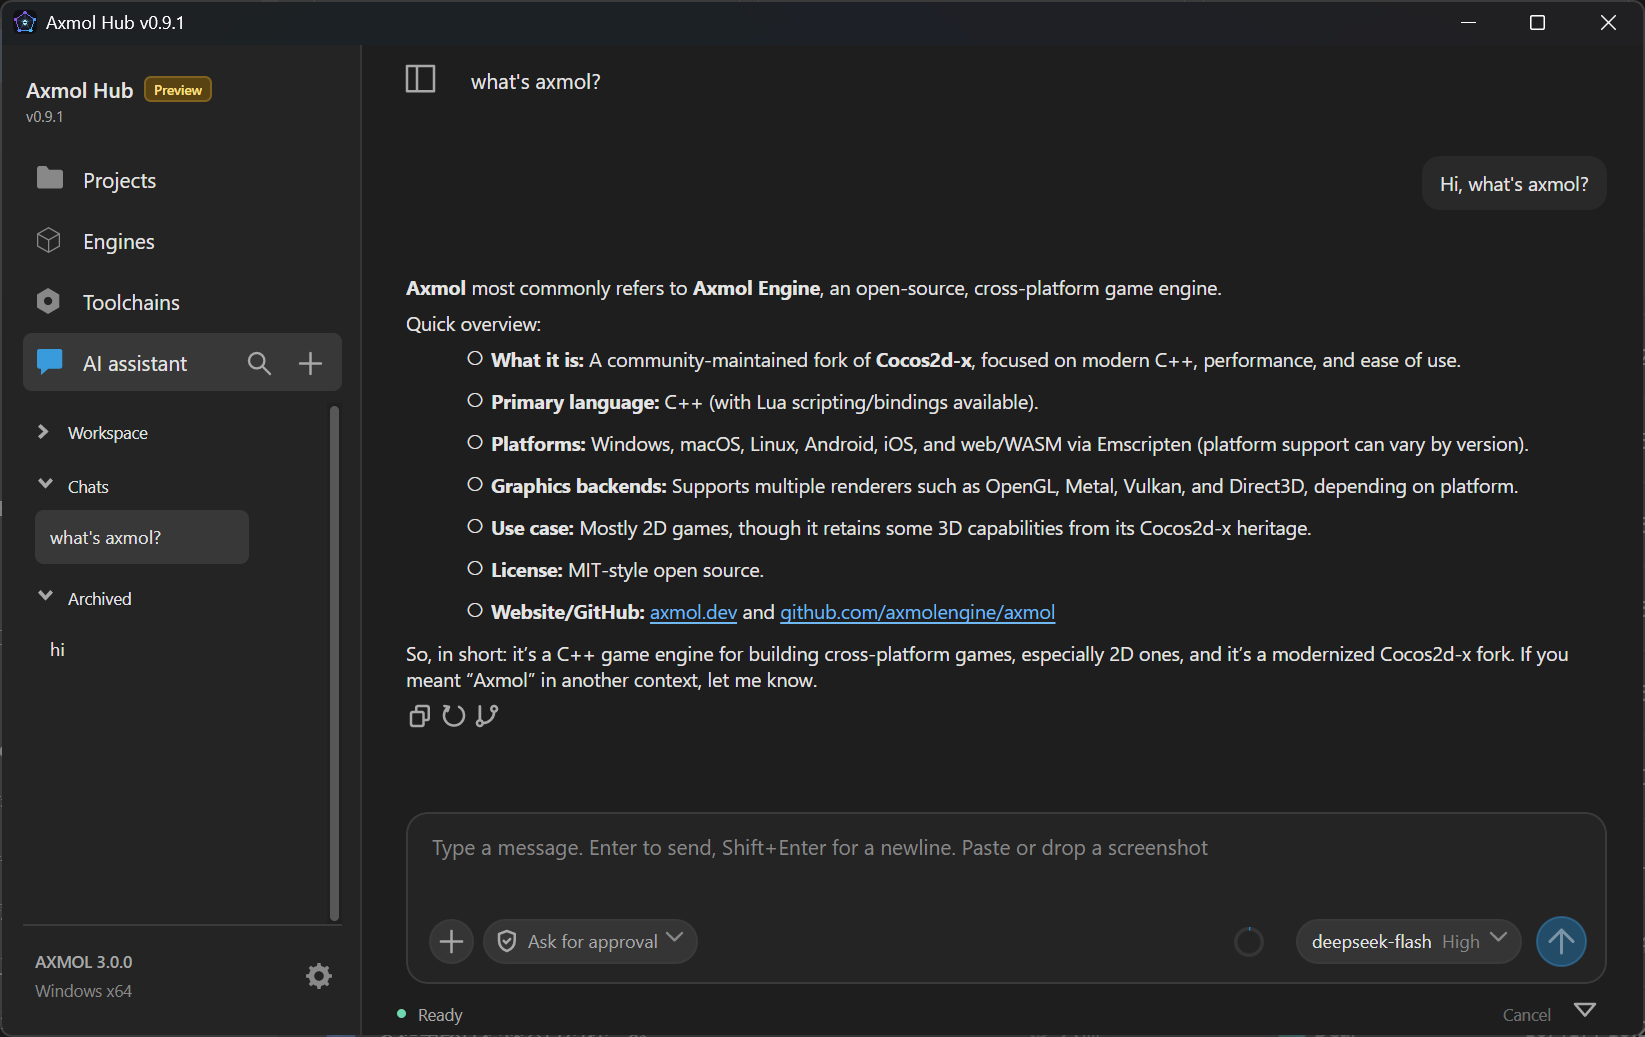Copy the assistant response
The image size is (1645, 1037).
point(419,716)
